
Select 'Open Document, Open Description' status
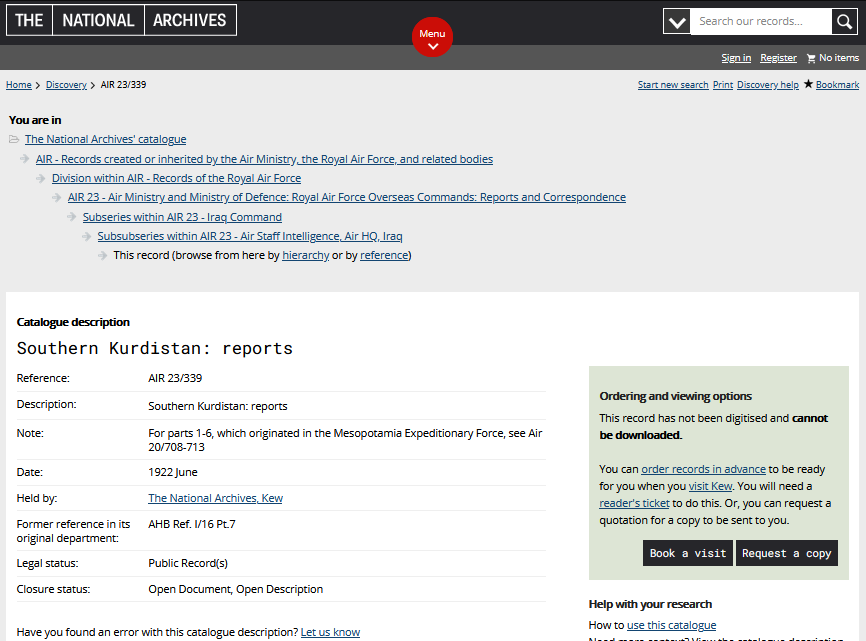tap(235, 589)
